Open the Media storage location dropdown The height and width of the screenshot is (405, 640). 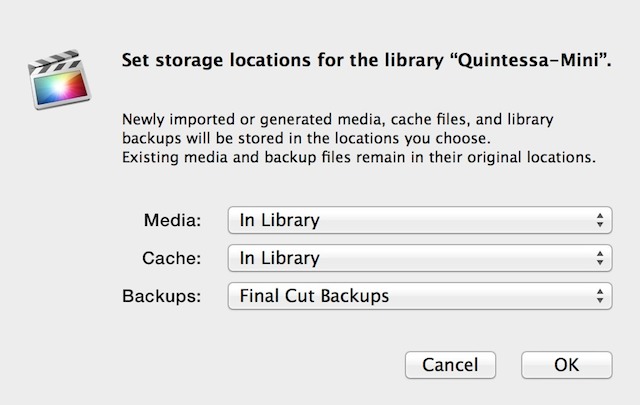coord(420,220)
